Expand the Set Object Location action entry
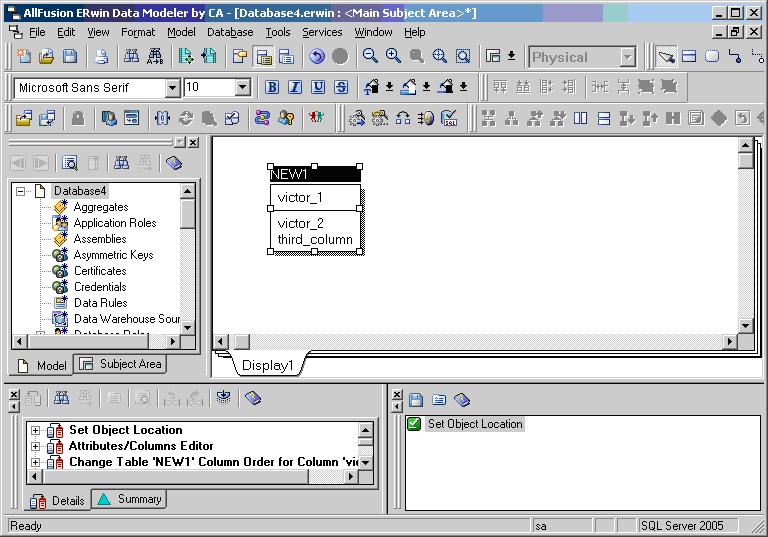The image size is (768, 537). coord(35,430)
